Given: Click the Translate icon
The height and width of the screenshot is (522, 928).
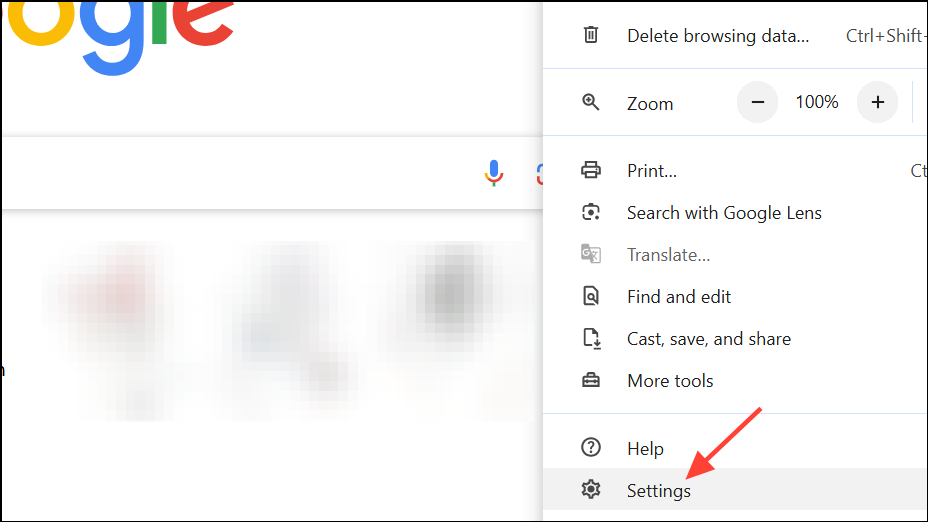Looking at the screenshot, I should (x=591, y=254).
